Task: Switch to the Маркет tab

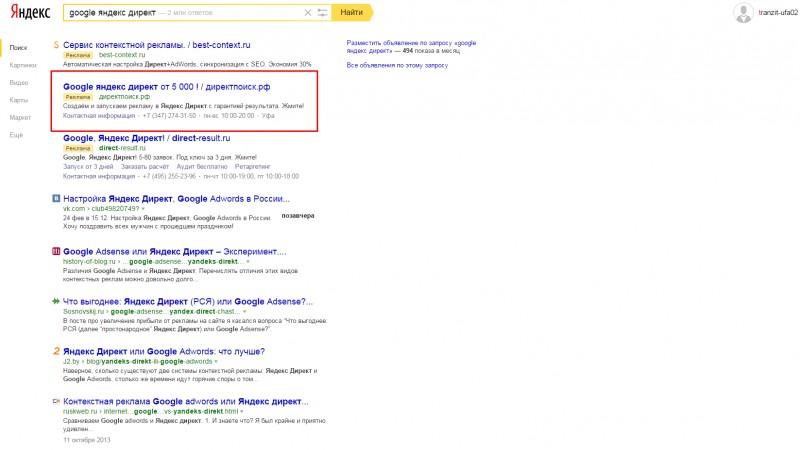Action: click(20, 117)
